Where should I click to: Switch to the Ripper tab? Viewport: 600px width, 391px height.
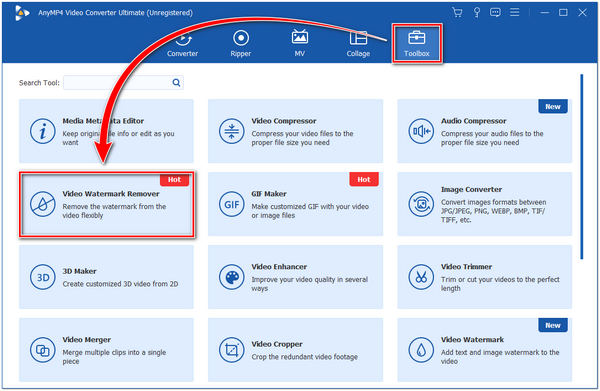(x=241, y=44)
